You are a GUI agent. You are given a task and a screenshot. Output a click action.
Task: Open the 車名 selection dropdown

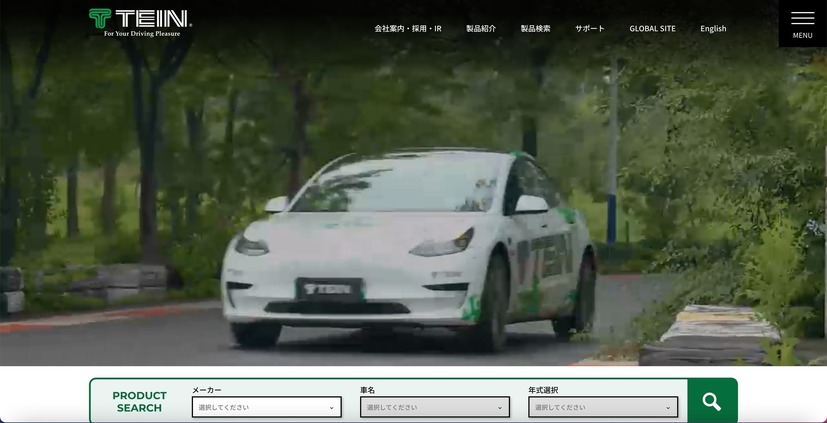point(434,407)
